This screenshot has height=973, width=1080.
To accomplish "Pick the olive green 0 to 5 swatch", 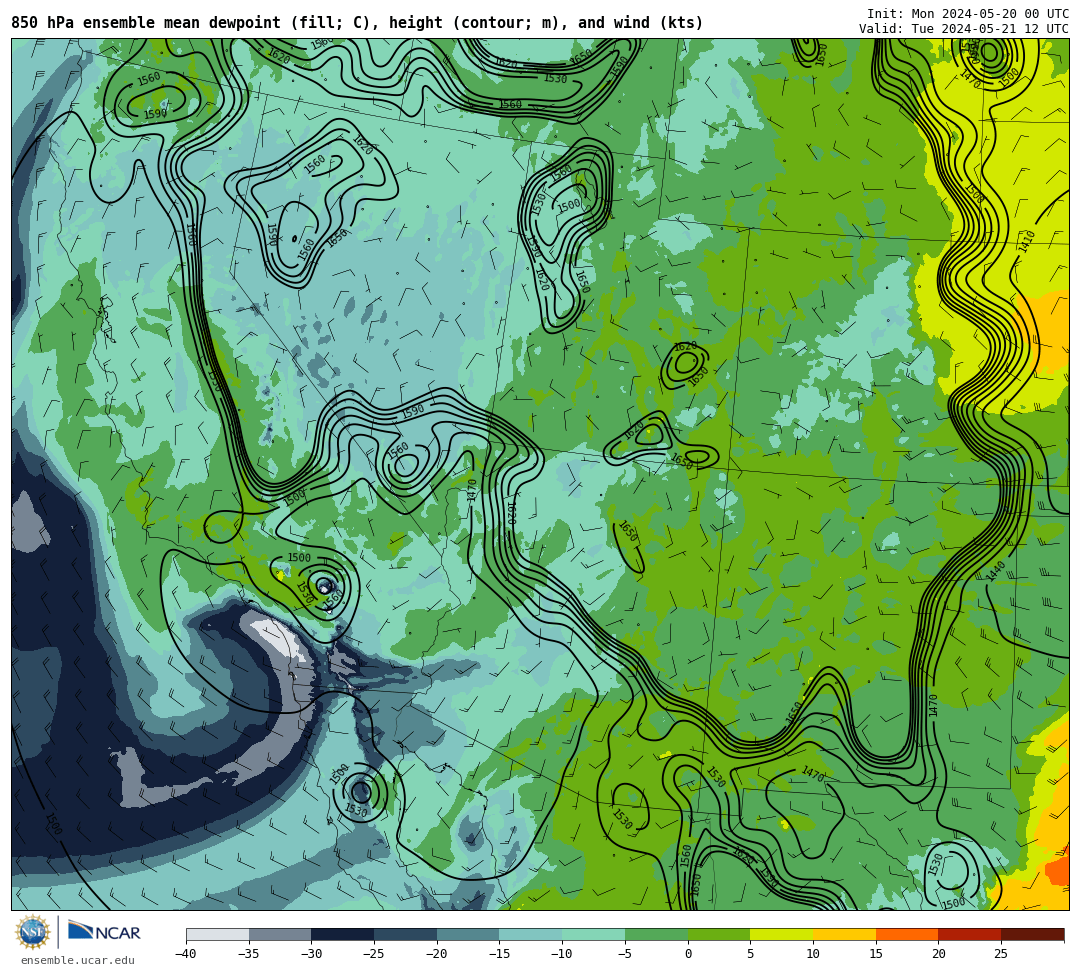I will pyautogui.click(x=719, y=934).
